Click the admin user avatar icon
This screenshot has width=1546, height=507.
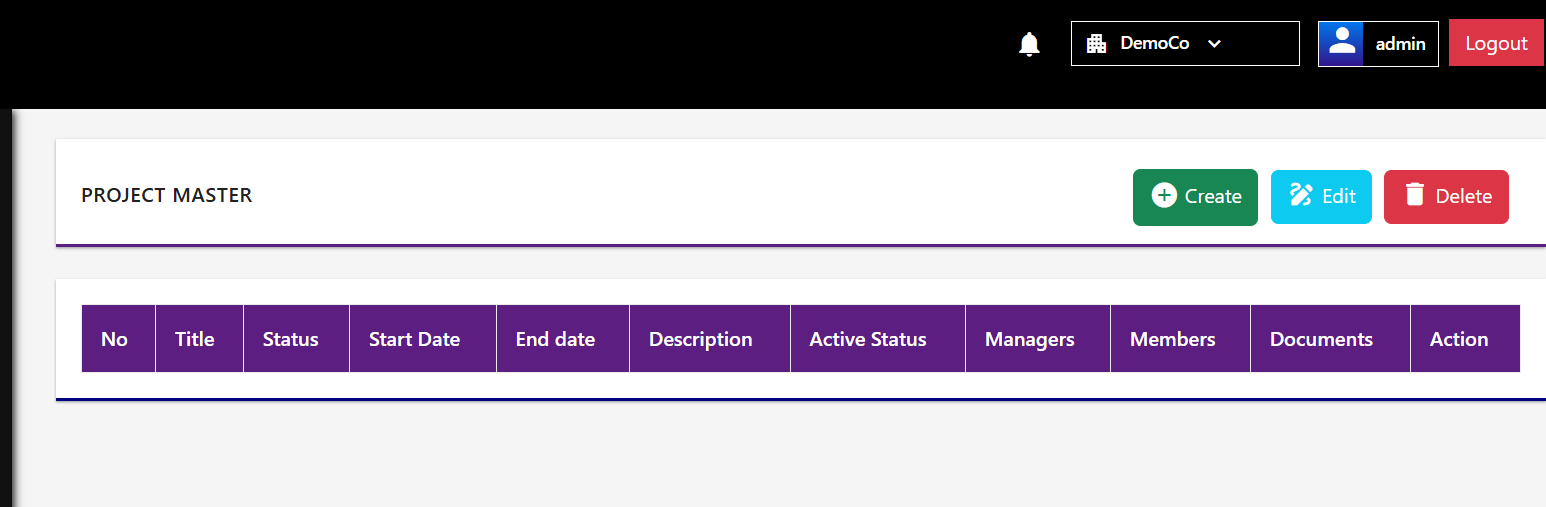[x=1341, y=44]
